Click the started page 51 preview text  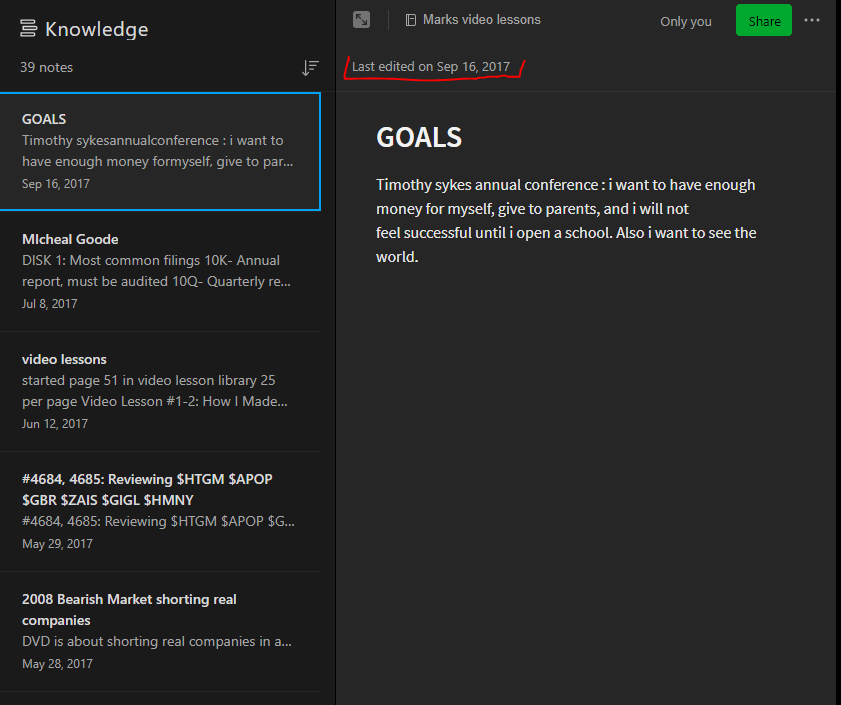coord(155,391)
